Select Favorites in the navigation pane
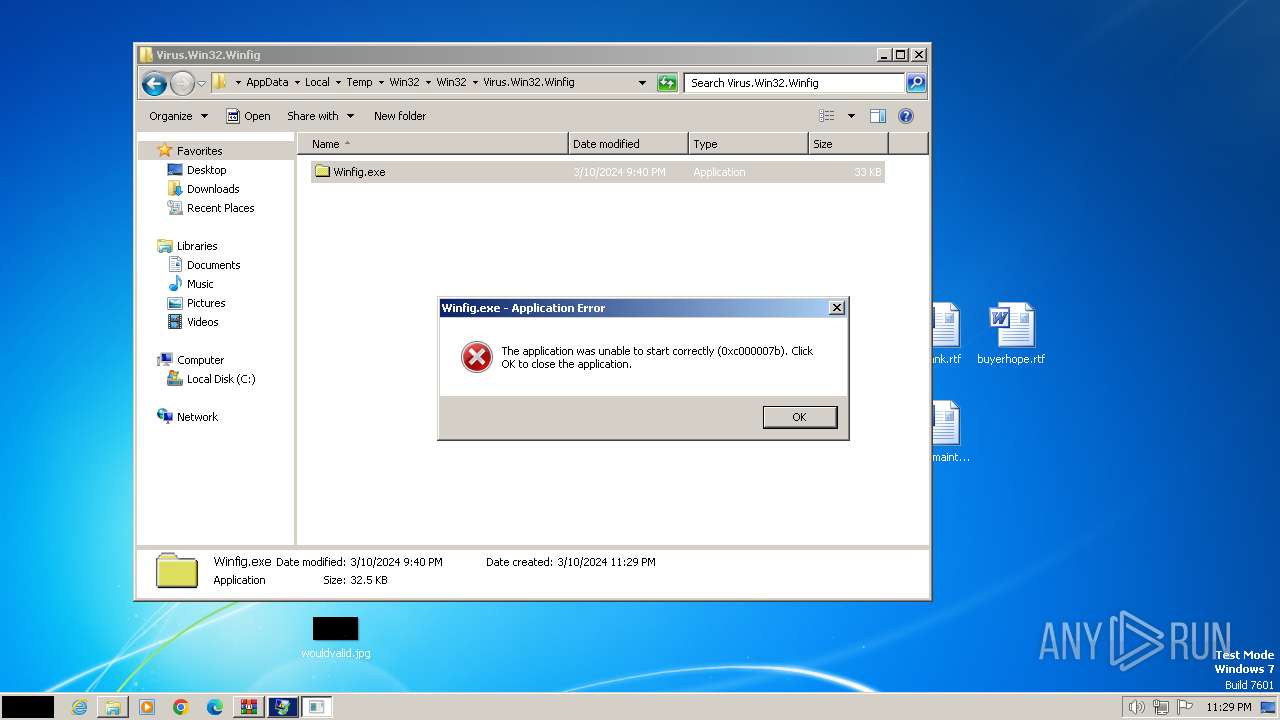The height and width of the screenshot is (720, 1280). [199, 151]
